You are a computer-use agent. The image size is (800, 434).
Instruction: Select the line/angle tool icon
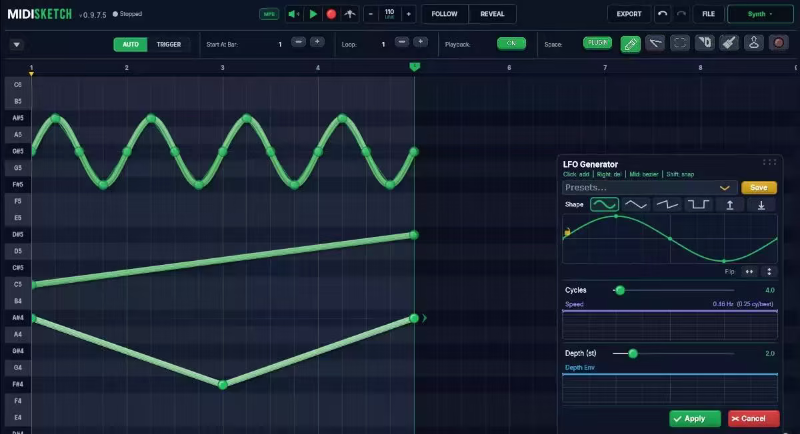point(655,43)
